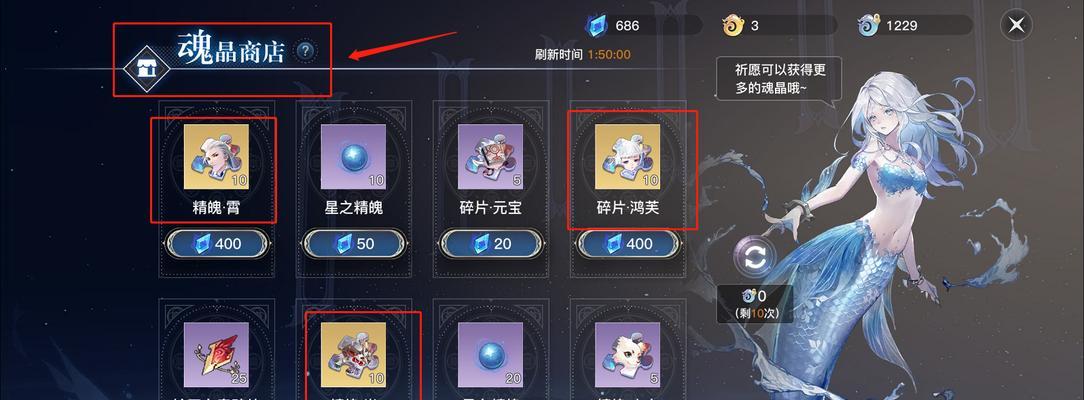Image resolution: width=1084 pixels, height=400 pixels.
Task: Select the 碎片·元宝 puzzle piece item
Action: click(x=490, y=157)
